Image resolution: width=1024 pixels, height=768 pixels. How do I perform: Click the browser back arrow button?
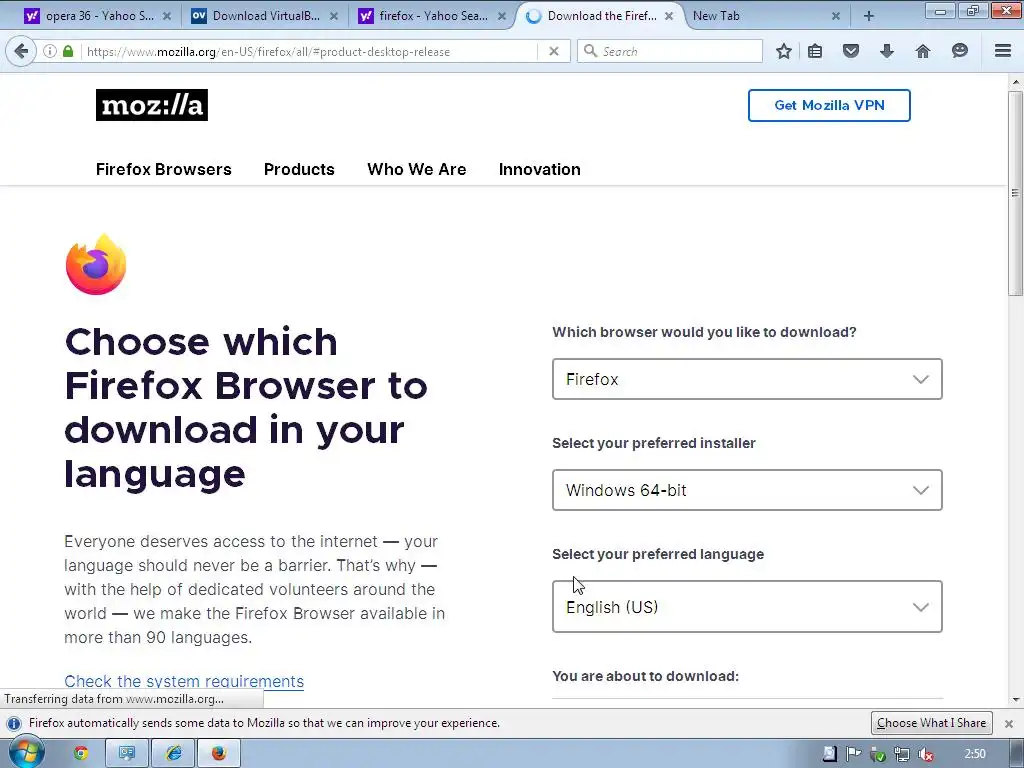[x=21, y=51]
